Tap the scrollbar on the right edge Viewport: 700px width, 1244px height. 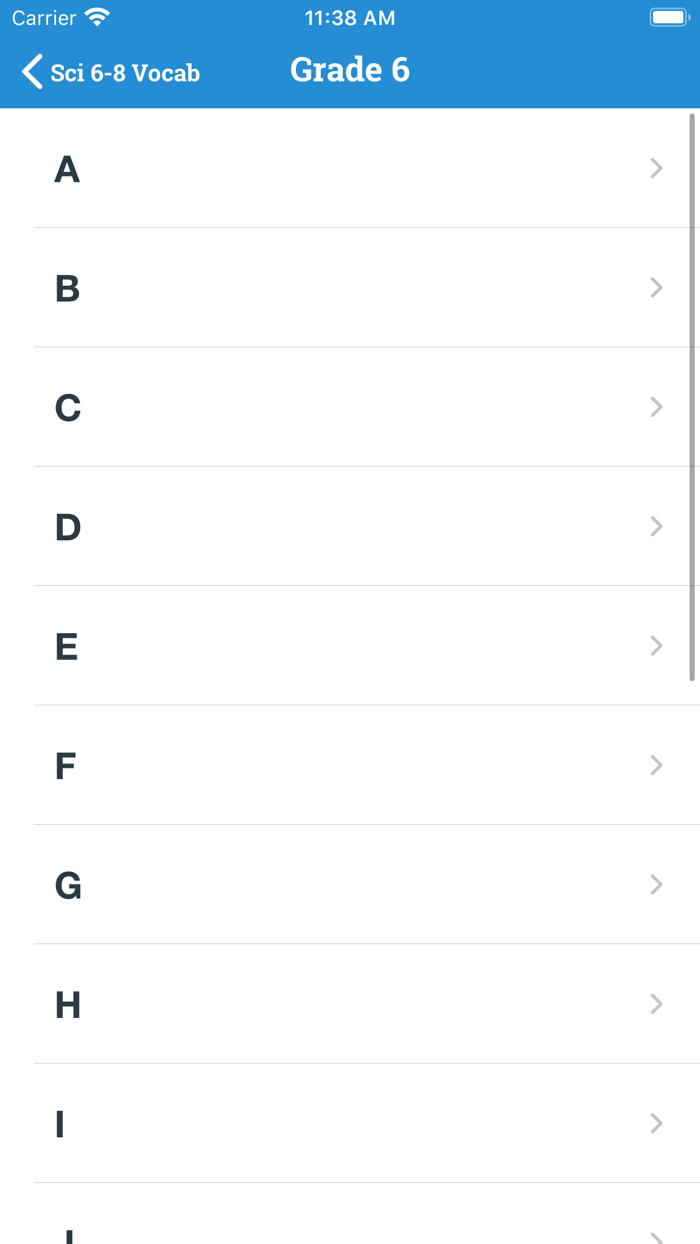694,400
